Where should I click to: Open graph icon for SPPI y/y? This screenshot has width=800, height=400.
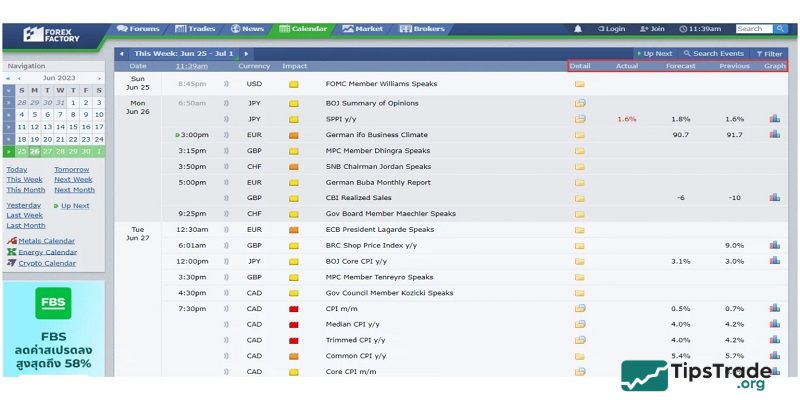774,119
